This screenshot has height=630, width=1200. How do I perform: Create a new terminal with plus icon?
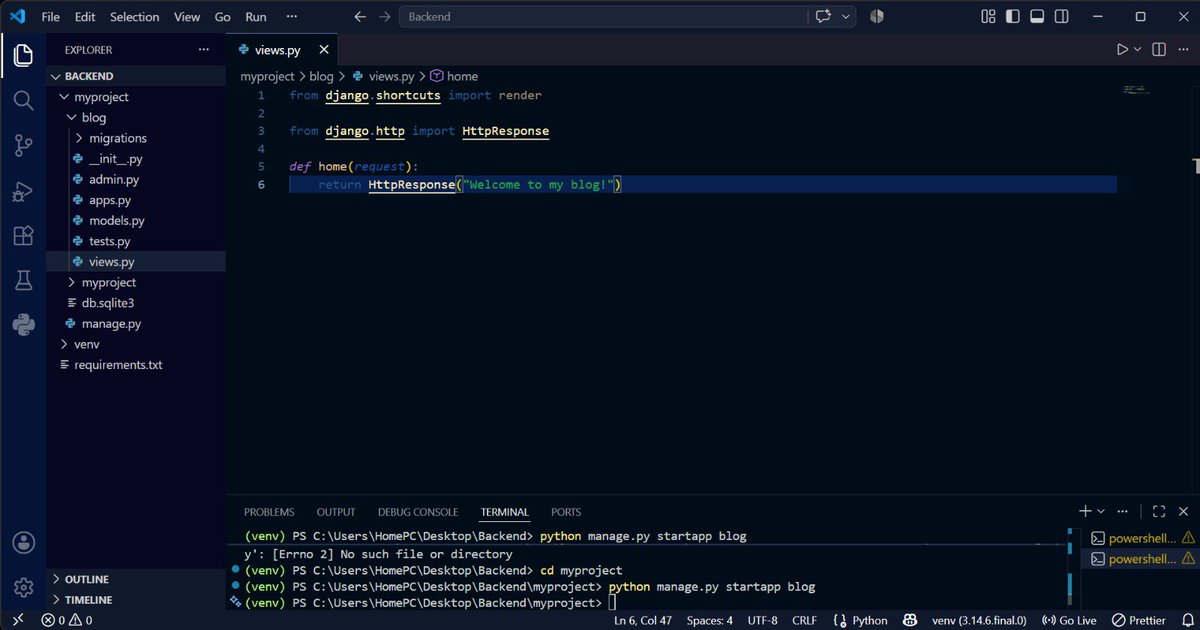(x=1085, y=511)
